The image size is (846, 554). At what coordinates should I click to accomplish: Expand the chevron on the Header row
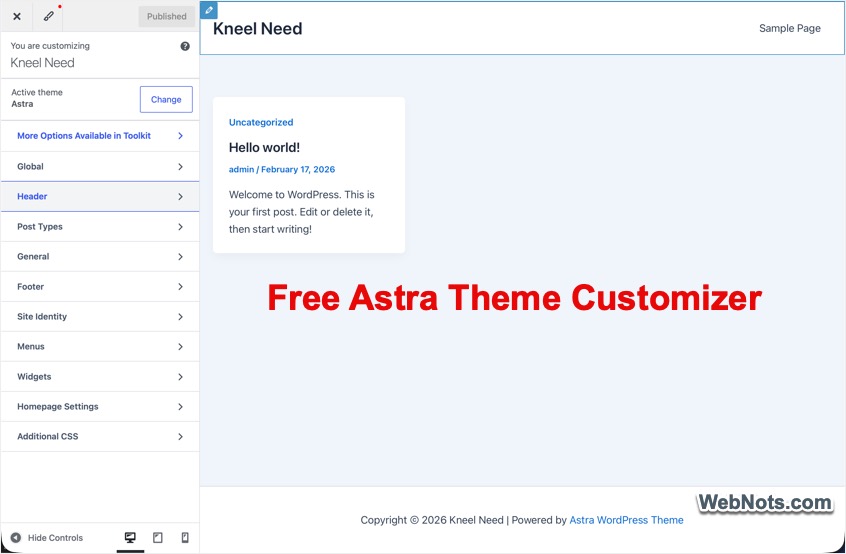click(x=181, y=197)
